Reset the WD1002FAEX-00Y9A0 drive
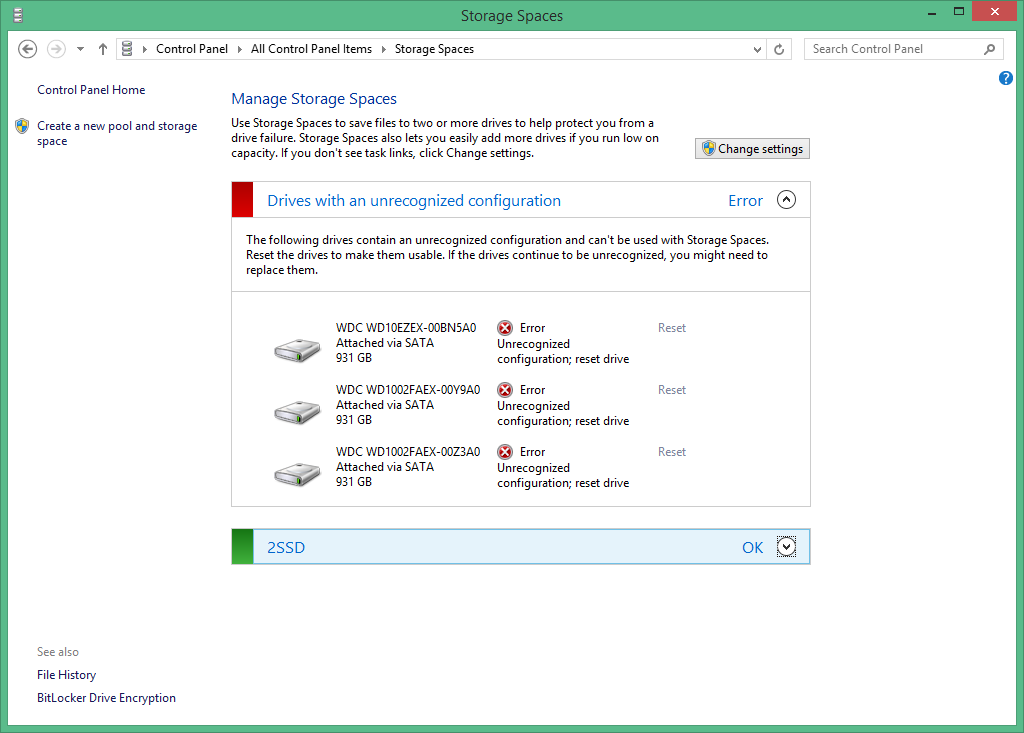This screenshot has width=1024, height=733. click(x=671, y=390)
